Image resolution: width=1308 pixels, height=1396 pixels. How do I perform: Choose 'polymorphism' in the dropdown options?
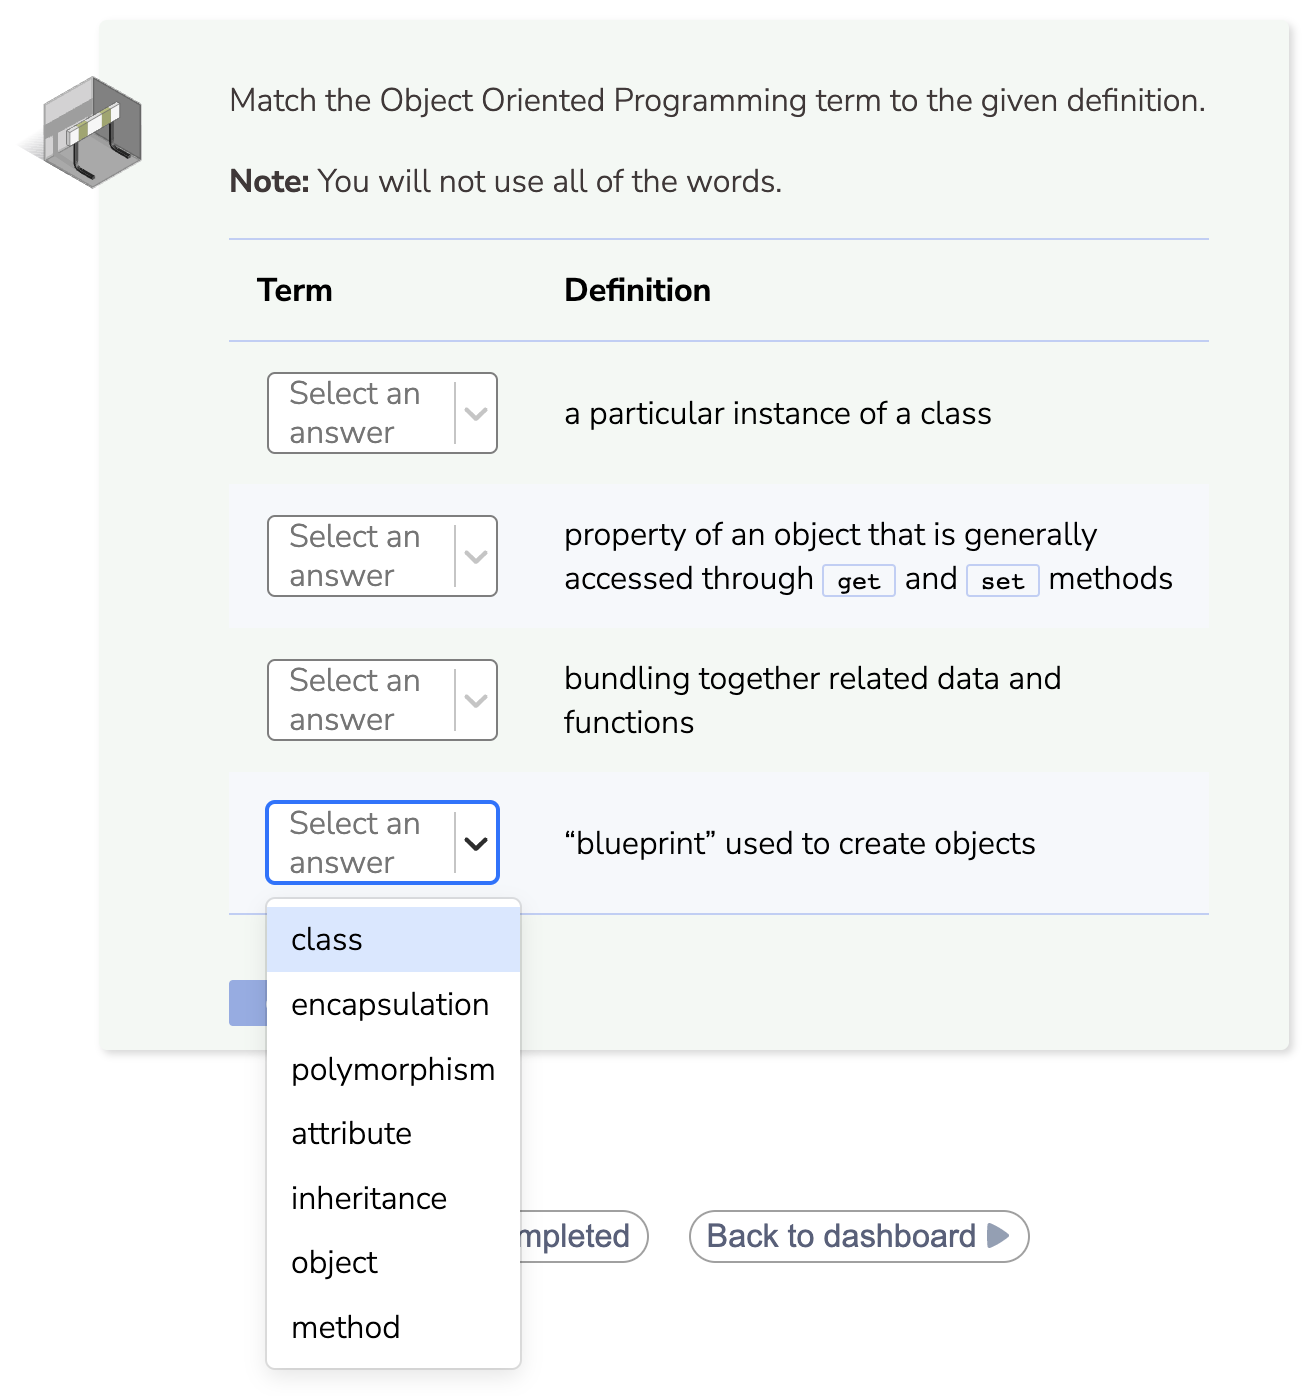(392, 1069)
